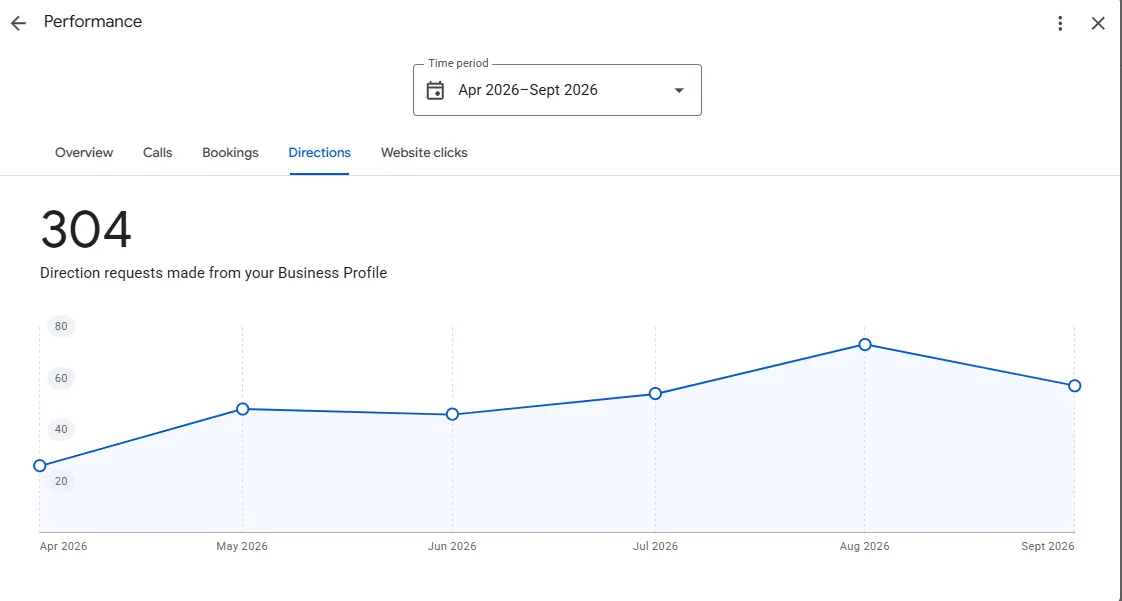Select the Apr 2026–Sept 2026 period field
The height and width of the screenshot is (601, 1122).
tap(557, 90)
